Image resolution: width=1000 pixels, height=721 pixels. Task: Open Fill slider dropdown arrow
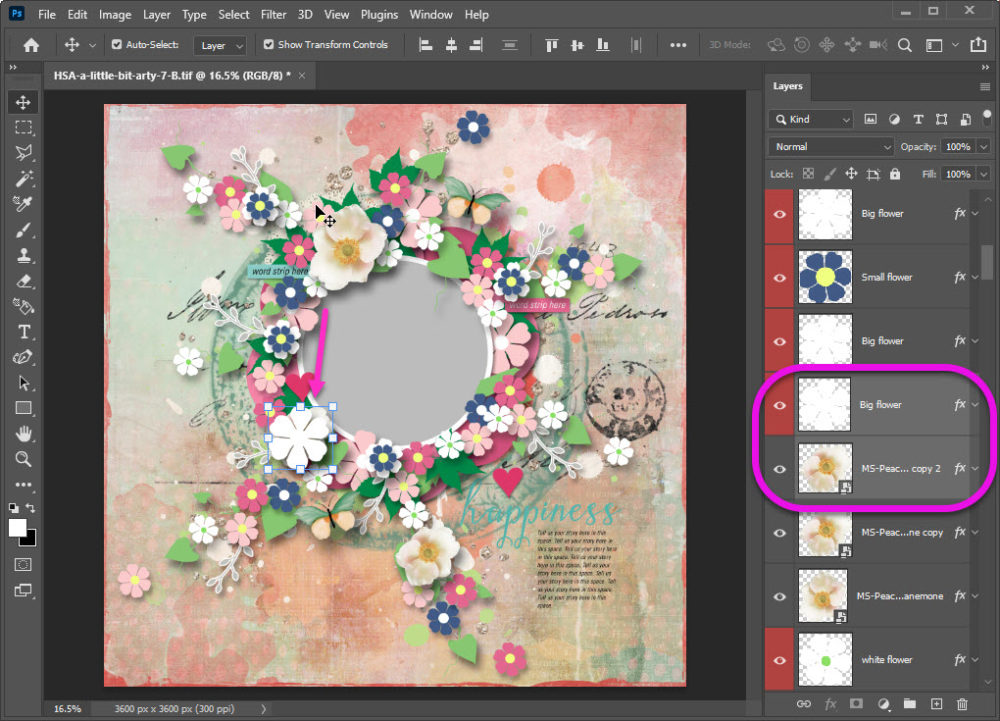(x=983, y=174)
